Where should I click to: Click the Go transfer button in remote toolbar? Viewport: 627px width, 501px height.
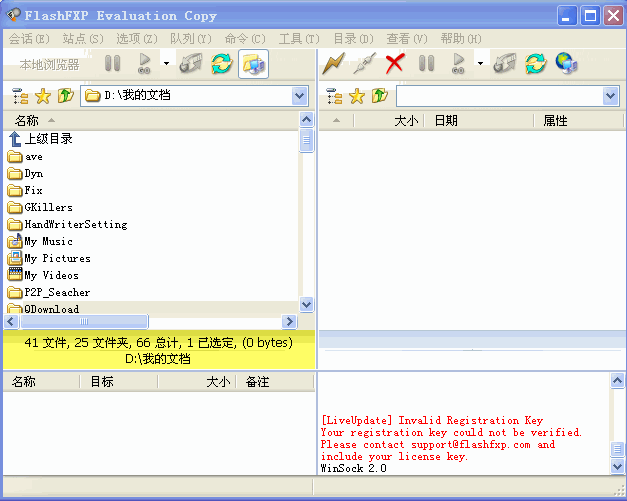458,64
